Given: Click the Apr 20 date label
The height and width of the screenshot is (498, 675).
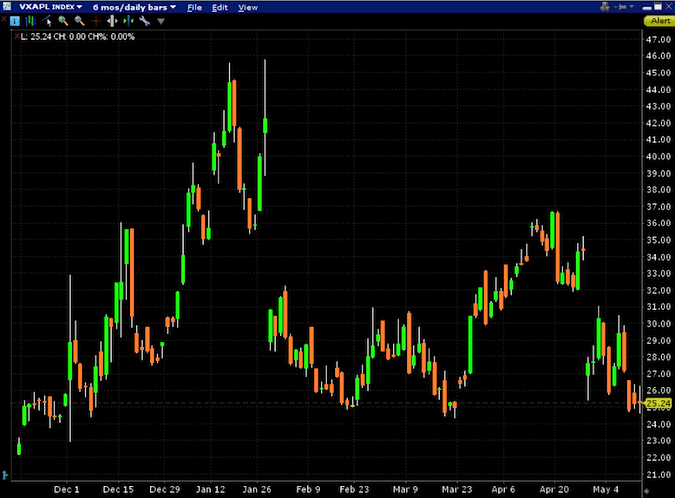Looking at the screenshot, I should coord(554,489).
